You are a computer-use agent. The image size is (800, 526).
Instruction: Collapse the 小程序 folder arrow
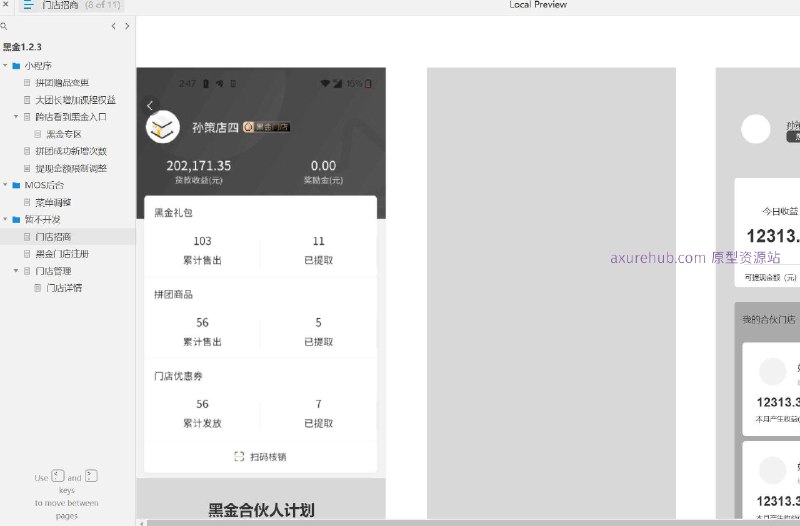(x=5, y=65)
